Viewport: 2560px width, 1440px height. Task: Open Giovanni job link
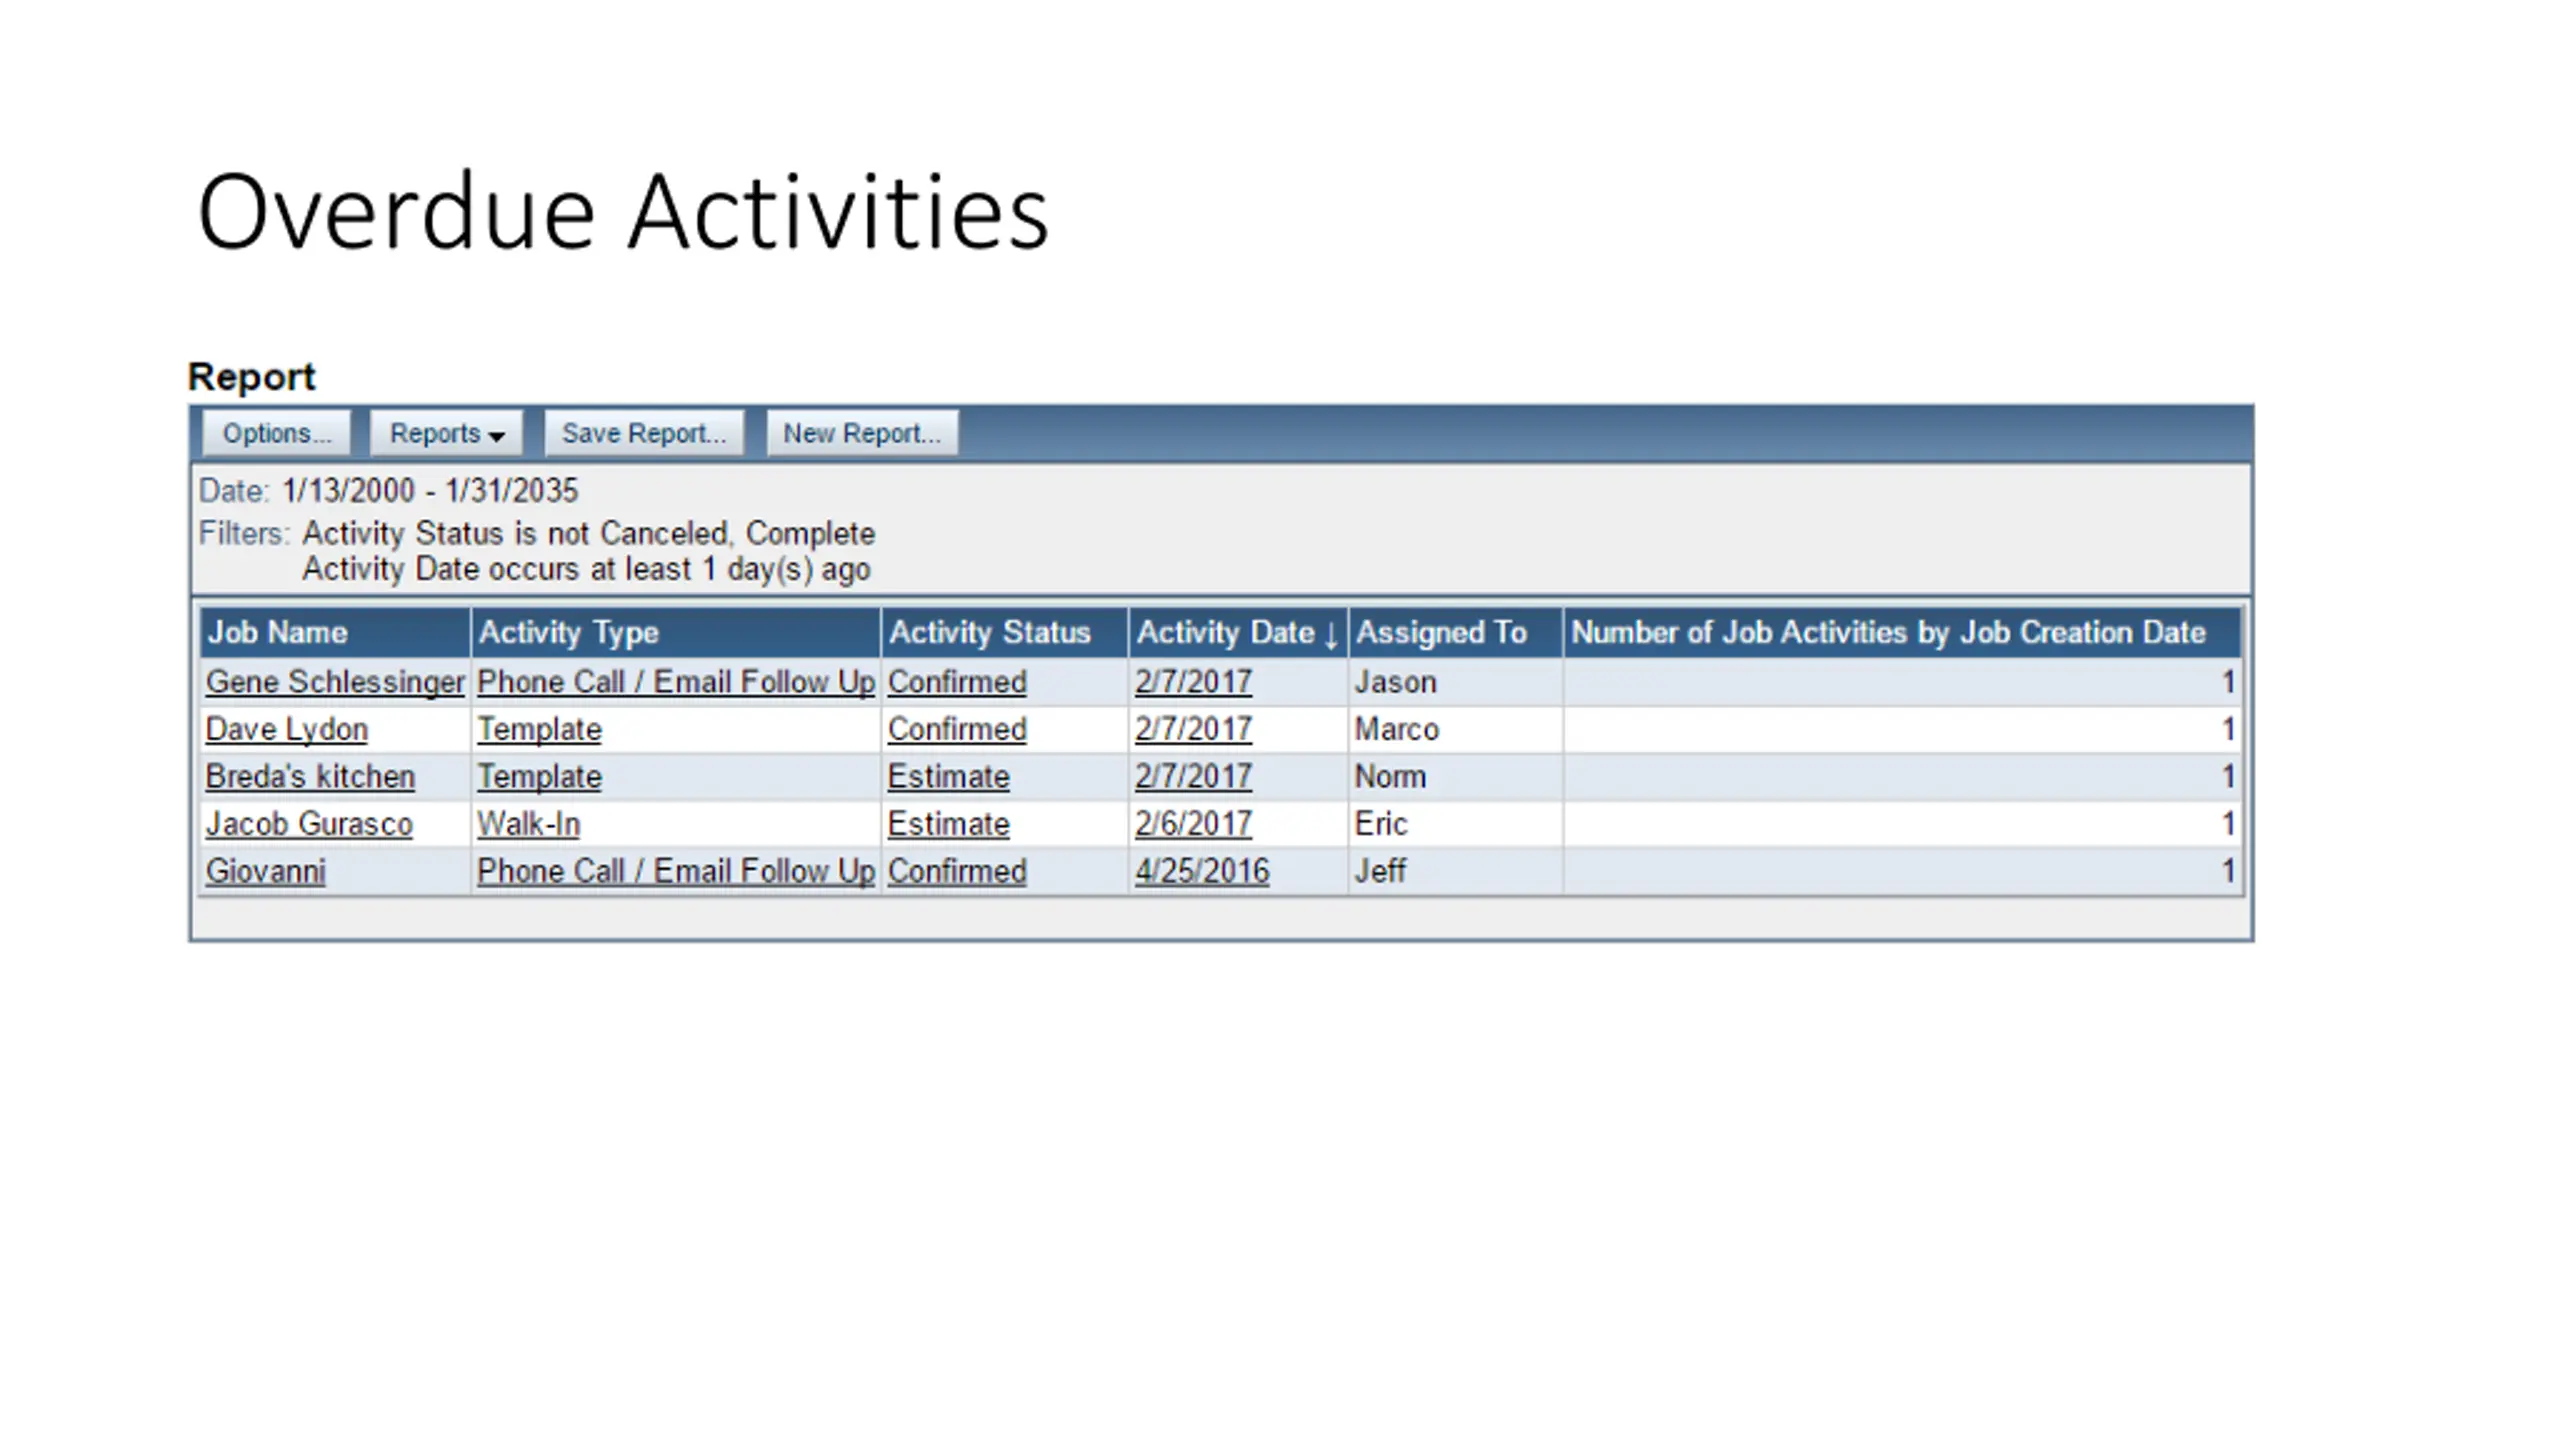(266, 871)
